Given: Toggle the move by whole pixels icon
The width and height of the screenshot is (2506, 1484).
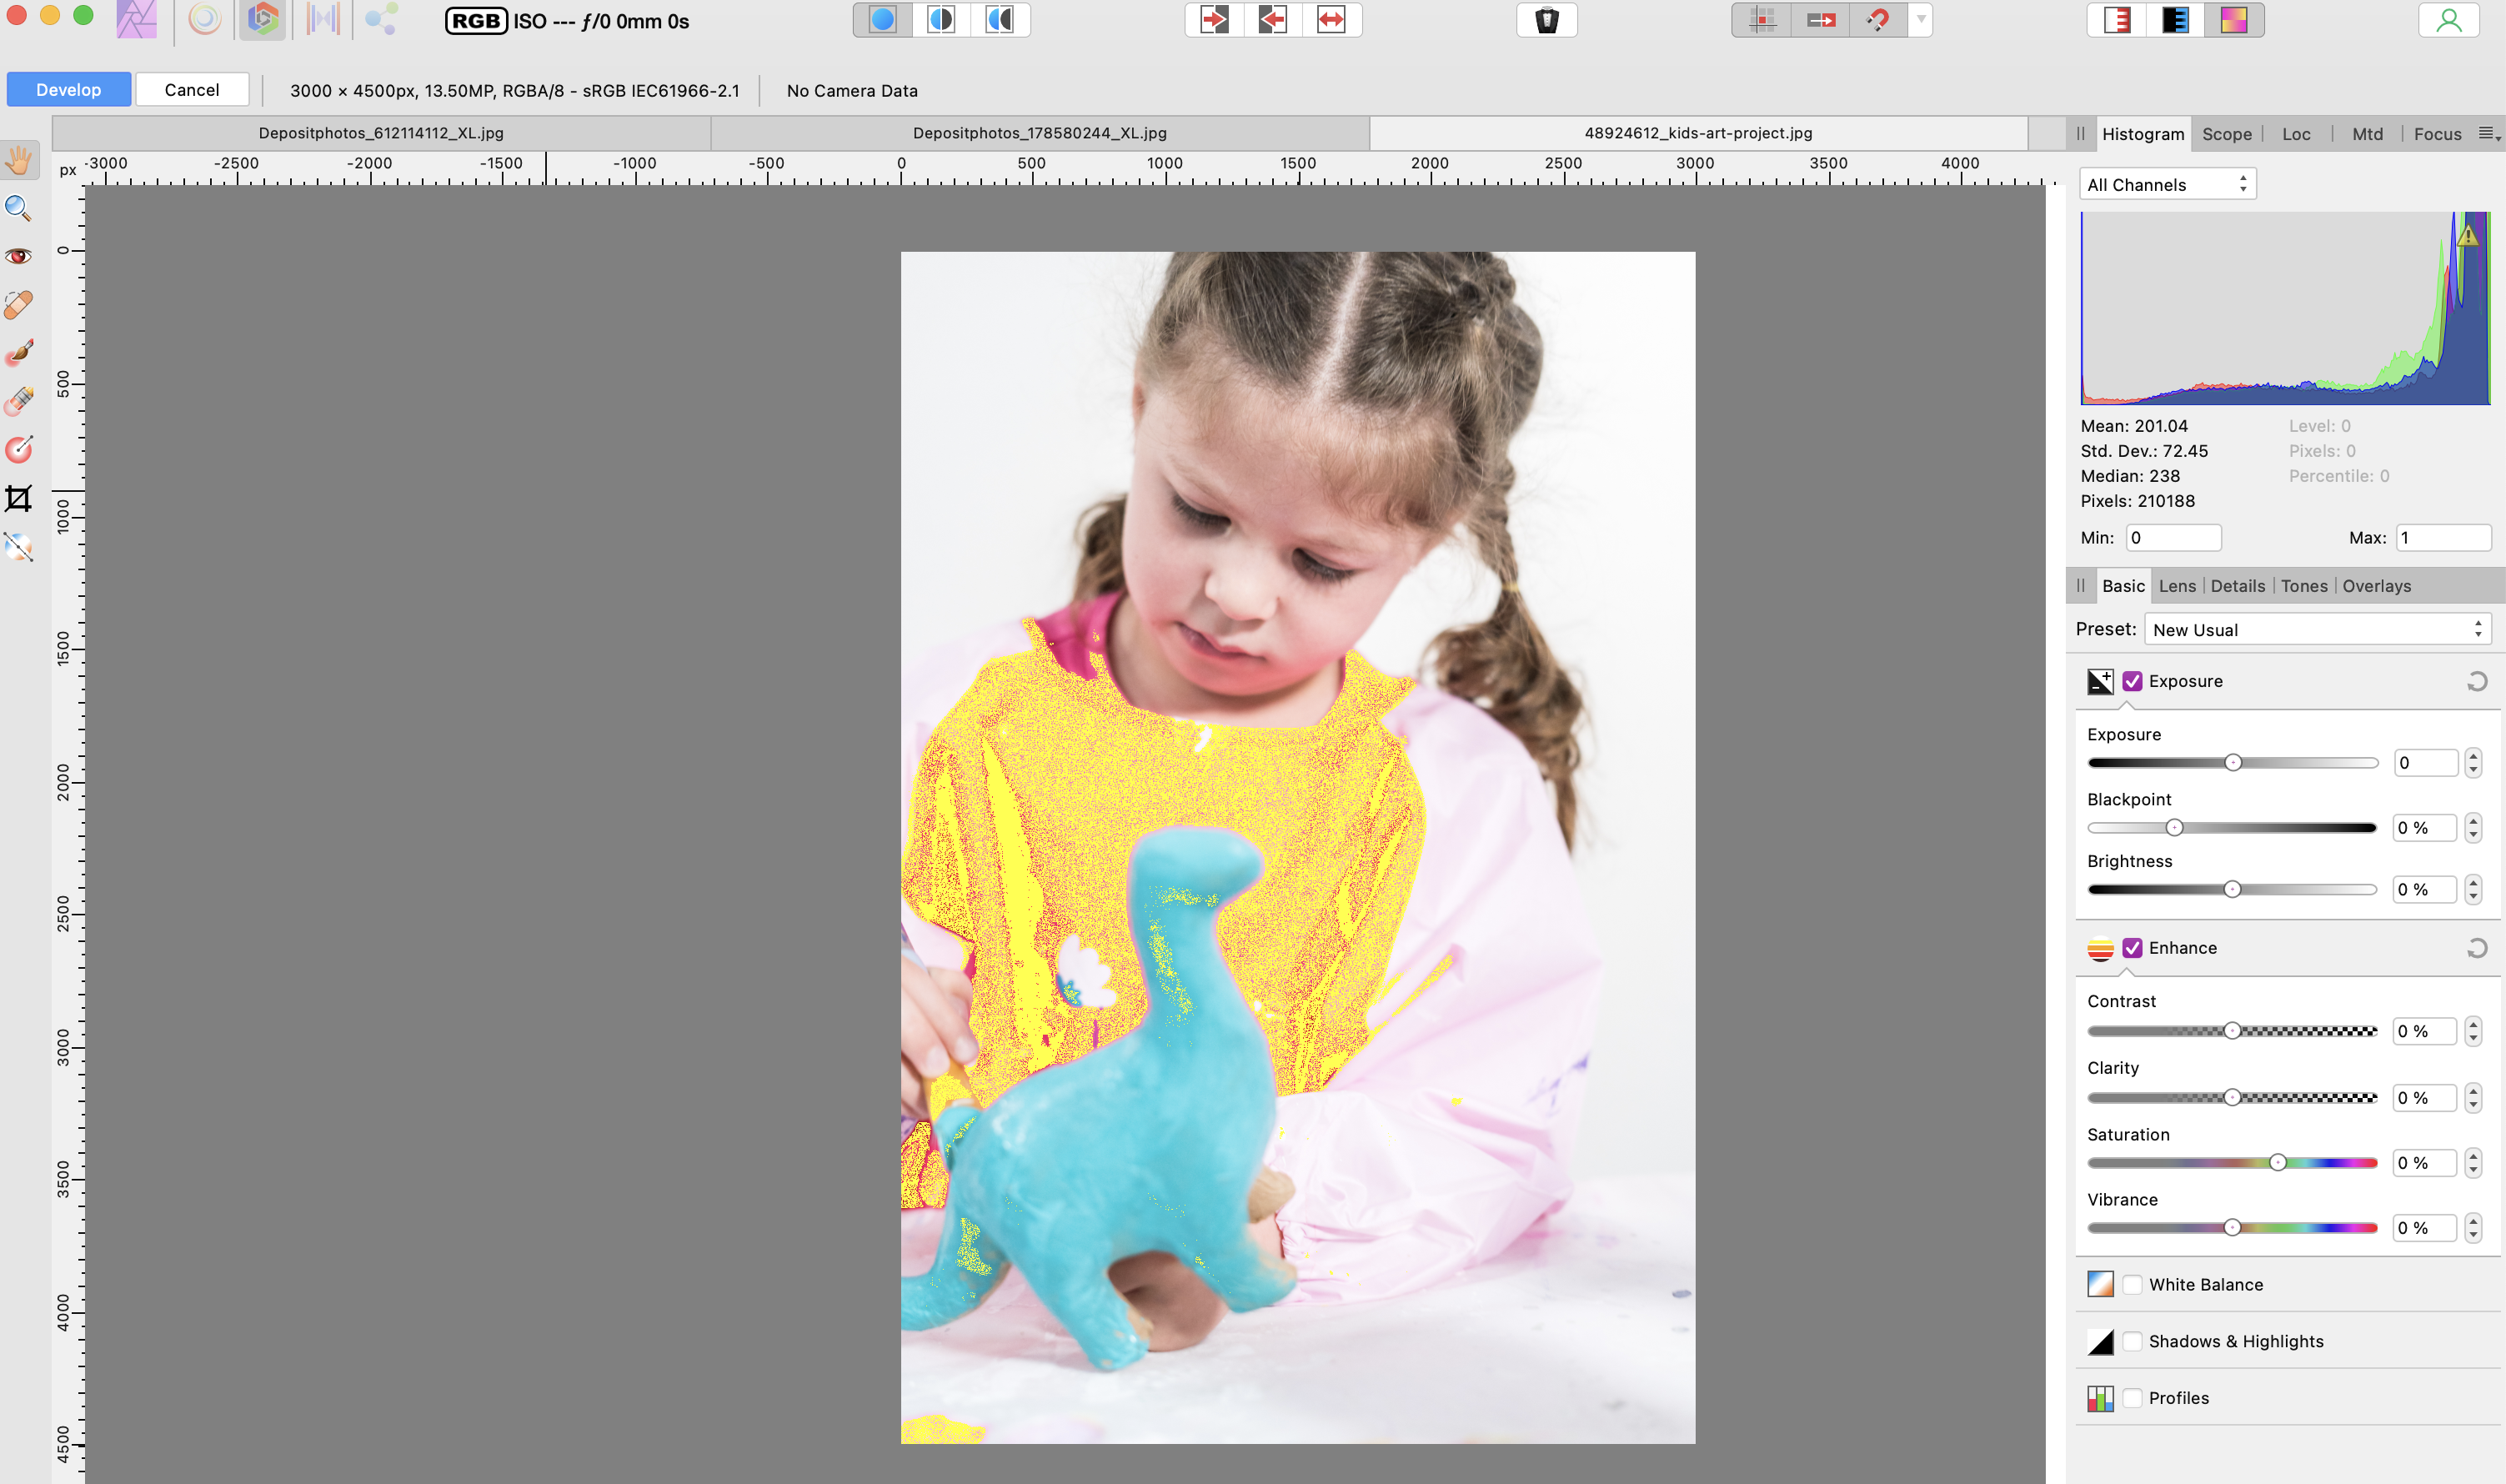Looking at the screenshot, I should 1820,20.
